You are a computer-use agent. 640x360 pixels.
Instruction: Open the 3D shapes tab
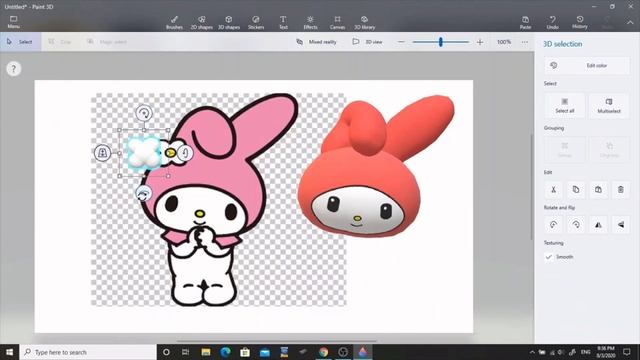point(229,22)
